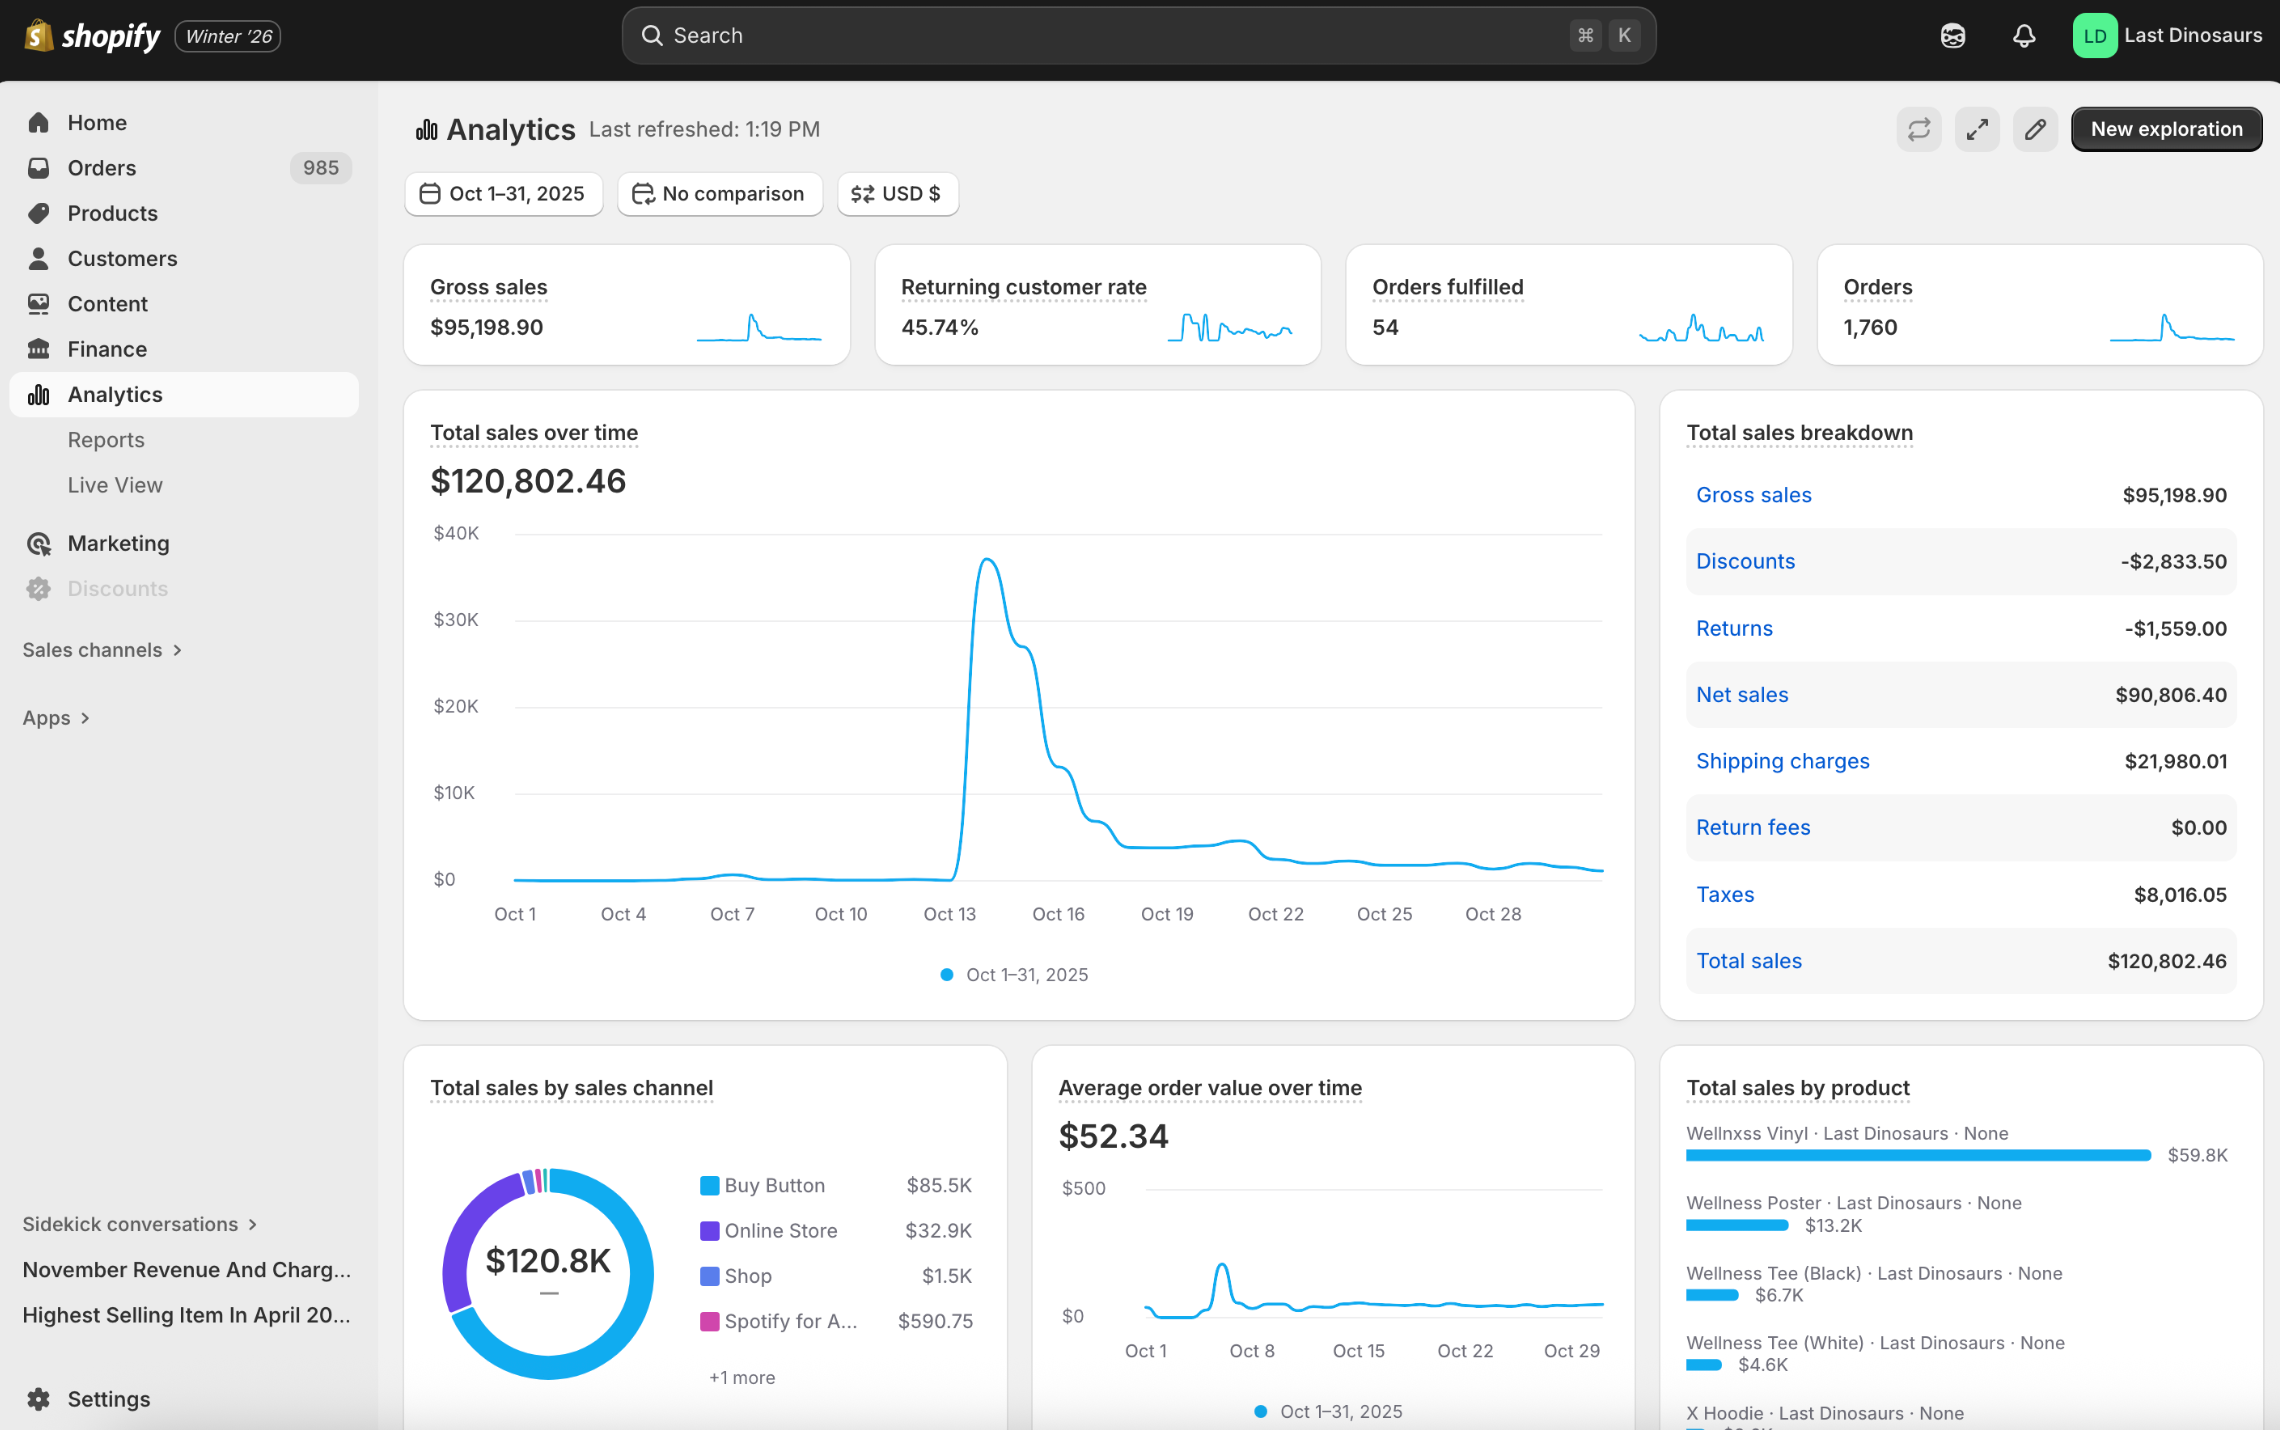Open the Reports submenu item

pyautogui.click(x=106, y=440)
